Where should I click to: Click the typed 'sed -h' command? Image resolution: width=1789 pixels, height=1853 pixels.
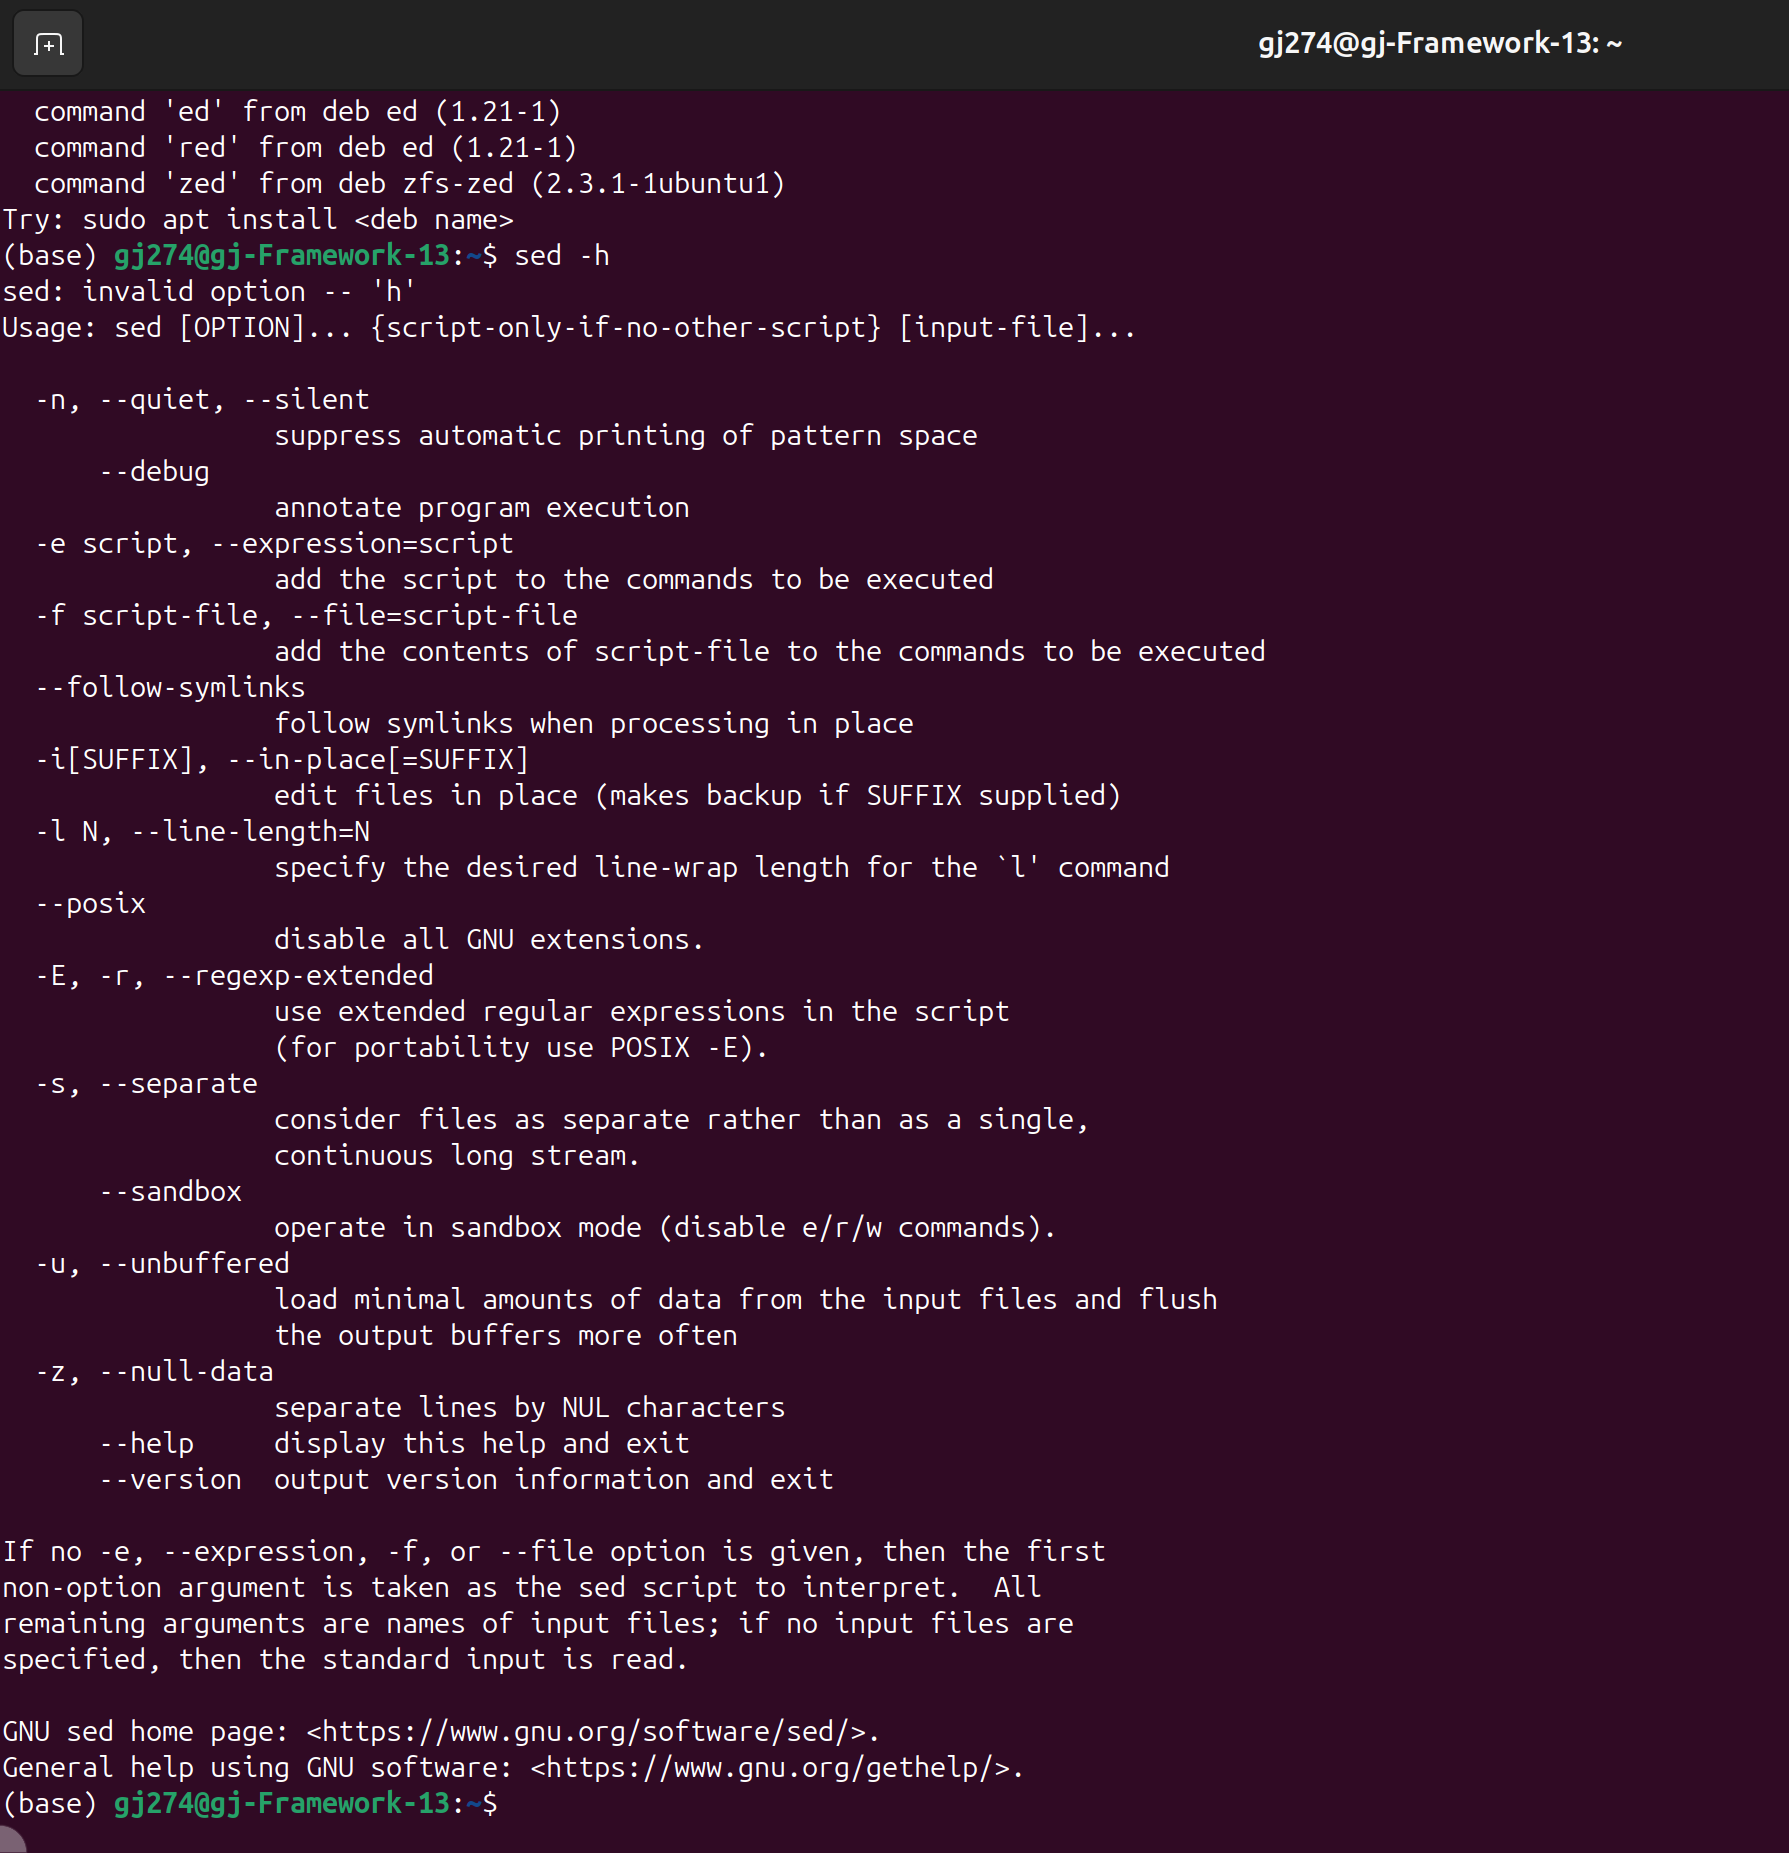pos(561,255)
